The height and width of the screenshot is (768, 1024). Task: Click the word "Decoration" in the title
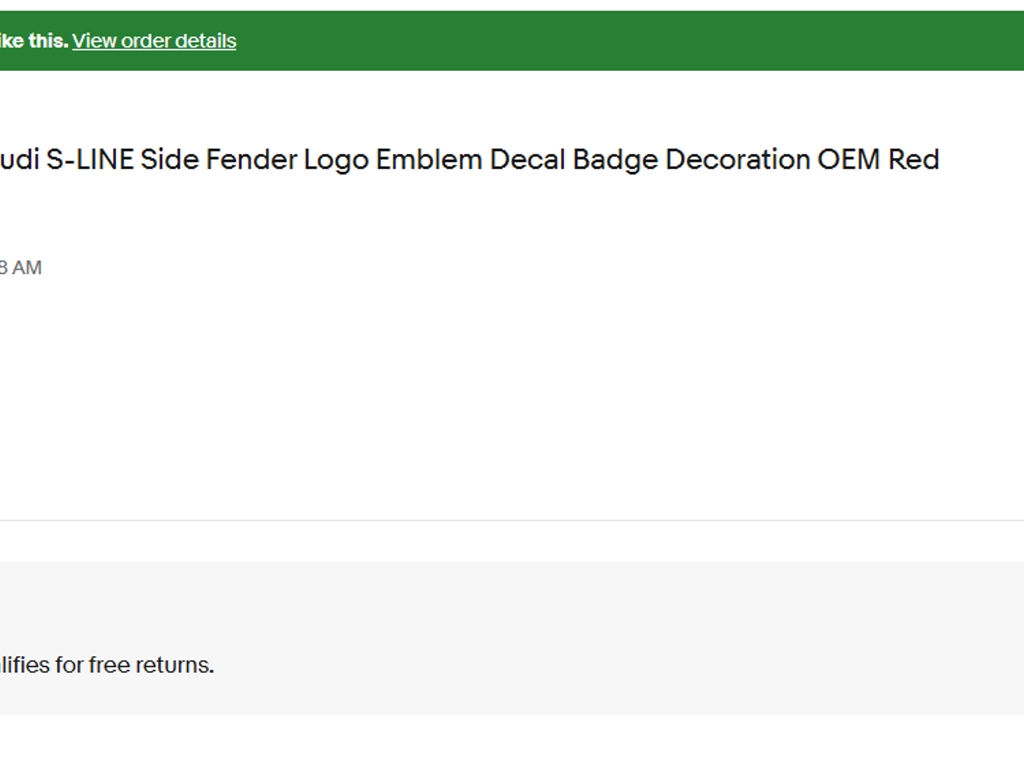(x=738, y=160)
